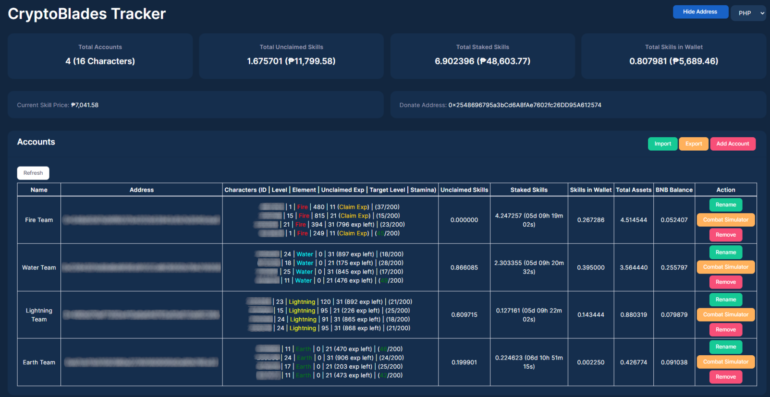Click the Lightning character row with 120 exp
Viewport: 770px width, 397px height.
pyautogui.click(x=330, y=302)
